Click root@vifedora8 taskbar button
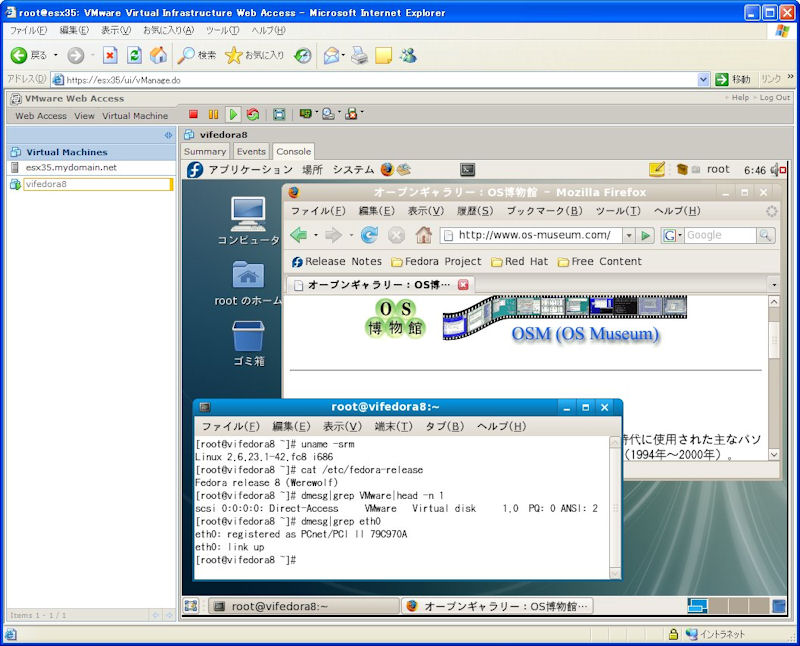Viewport: 800px width, 646px height. pyautogui.click(x=304, y=606)
